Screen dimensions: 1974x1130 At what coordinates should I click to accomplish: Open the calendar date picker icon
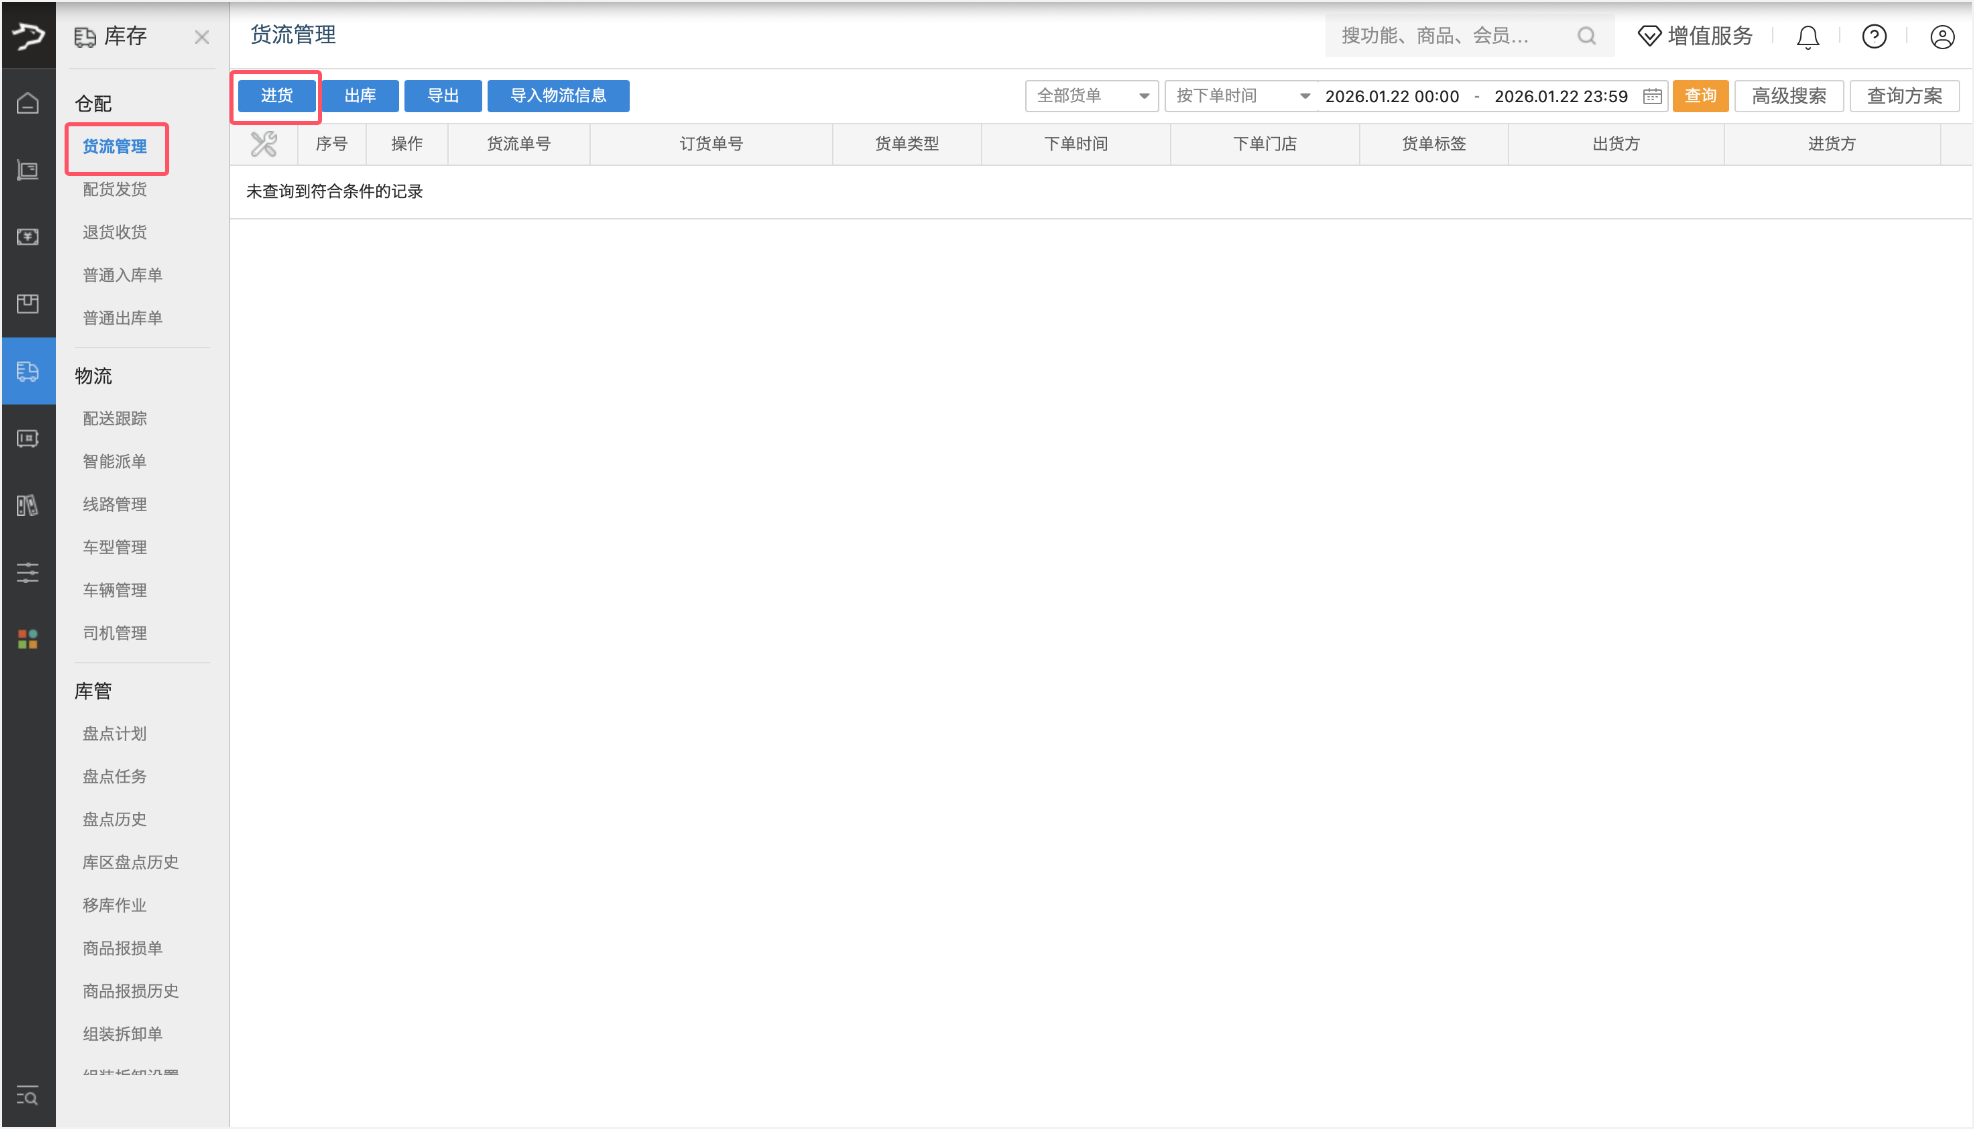(x=1652, y=96)
